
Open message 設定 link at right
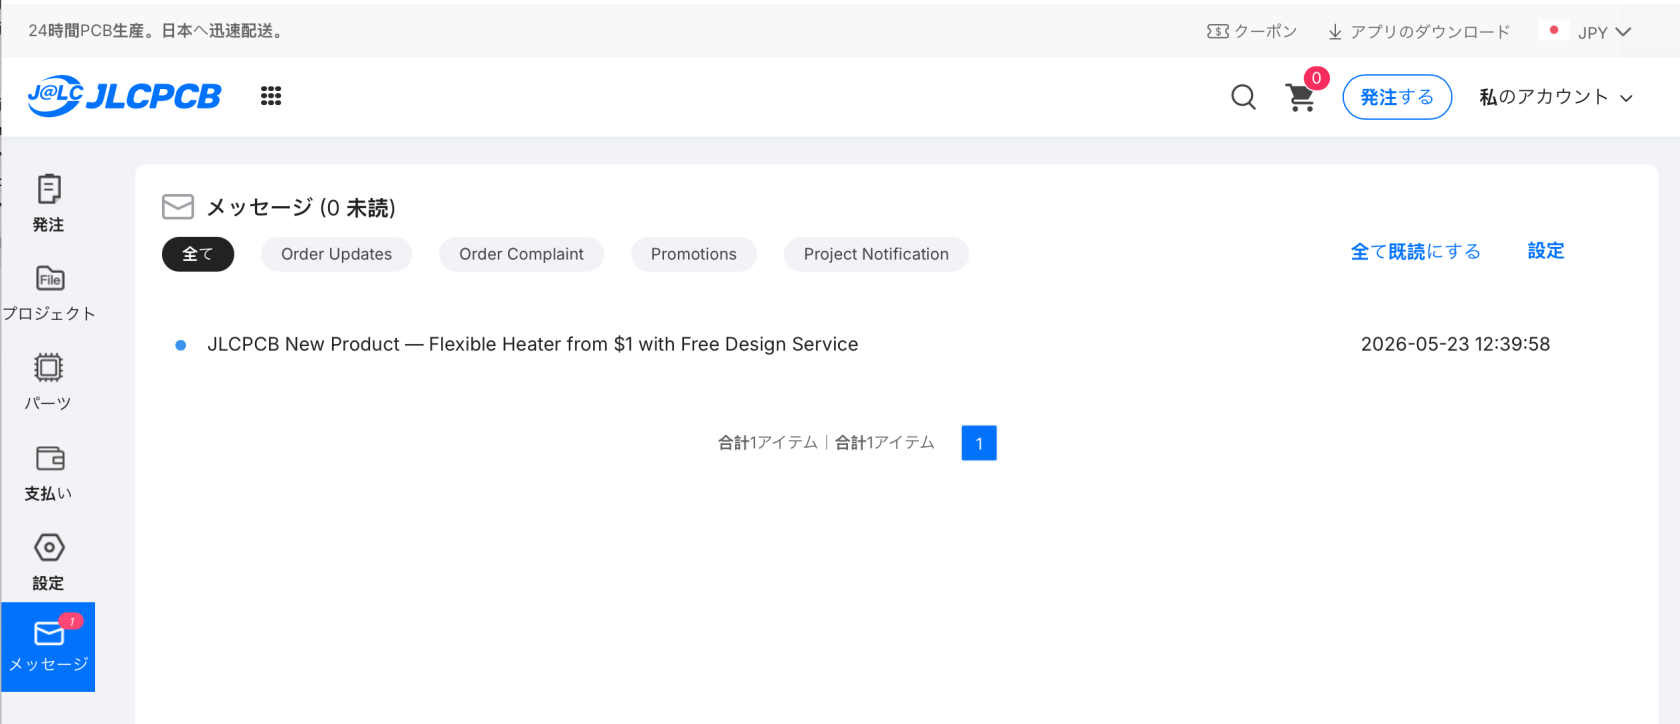(1546, 251)
